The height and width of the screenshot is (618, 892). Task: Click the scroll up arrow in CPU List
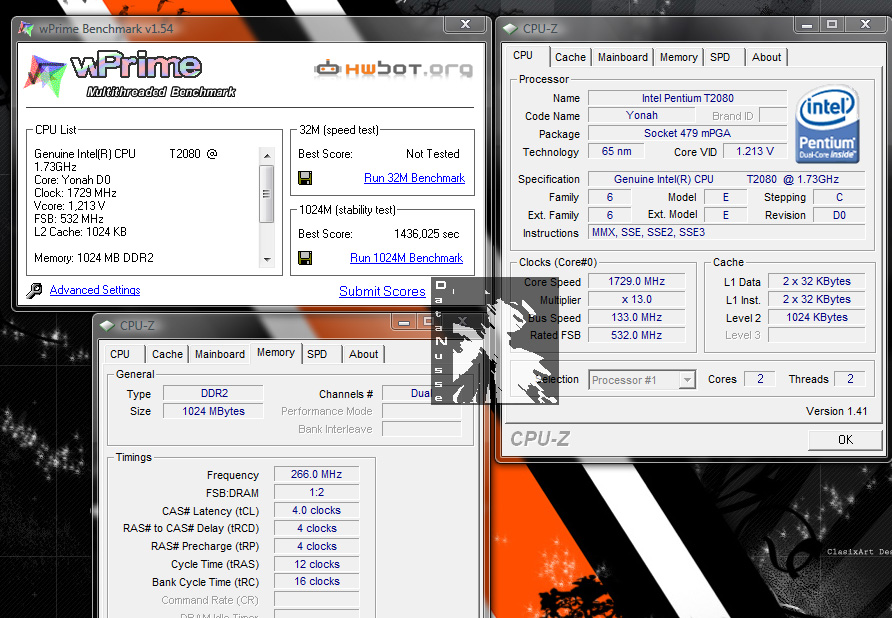[267, 155]
